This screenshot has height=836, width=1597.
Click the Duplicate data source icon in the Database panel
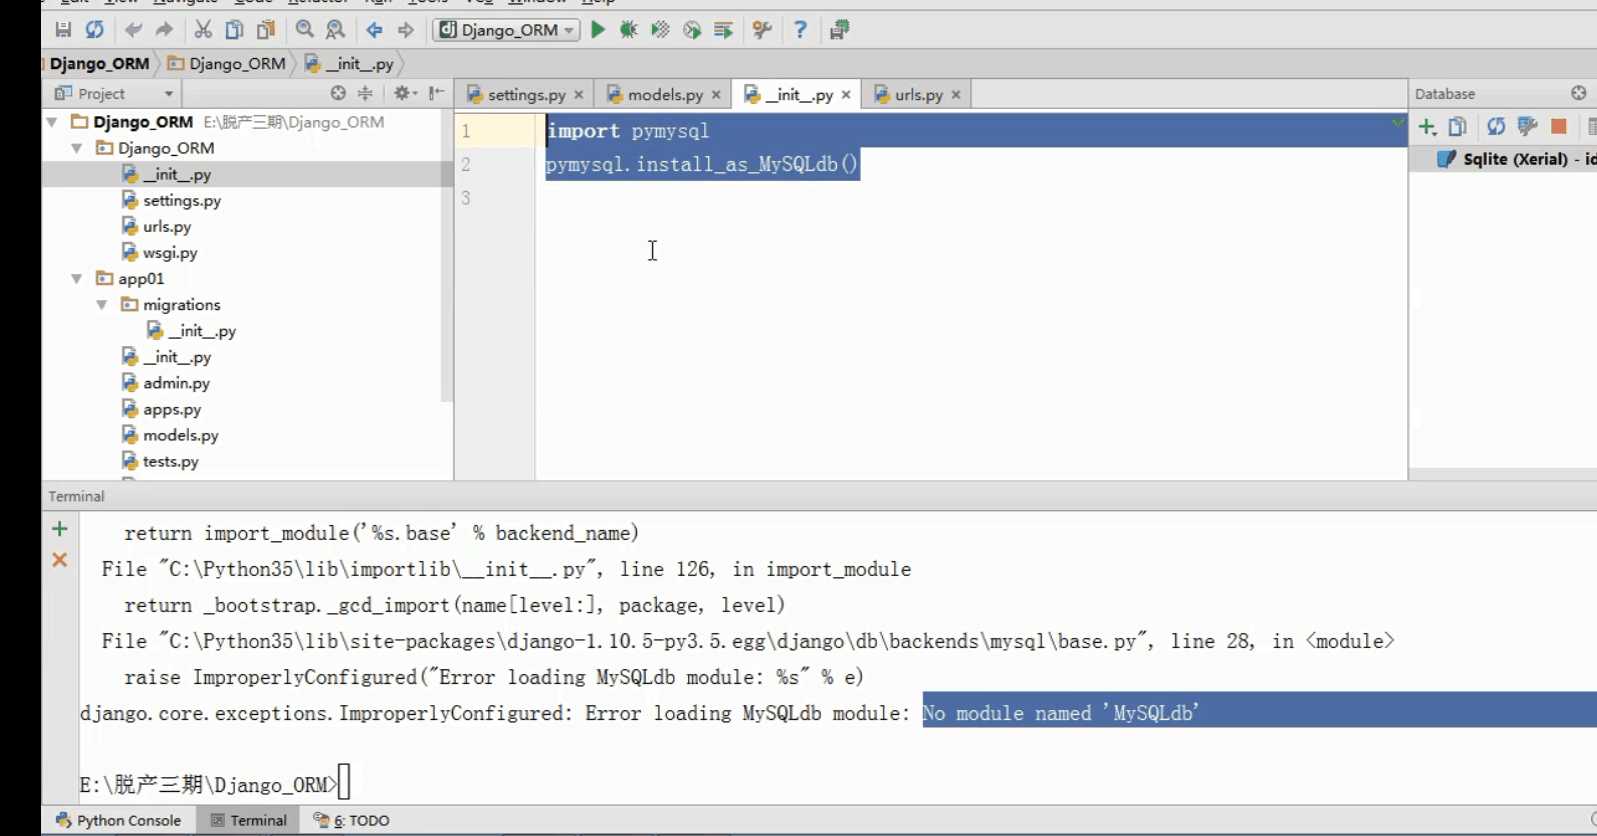pos(1458,127)
